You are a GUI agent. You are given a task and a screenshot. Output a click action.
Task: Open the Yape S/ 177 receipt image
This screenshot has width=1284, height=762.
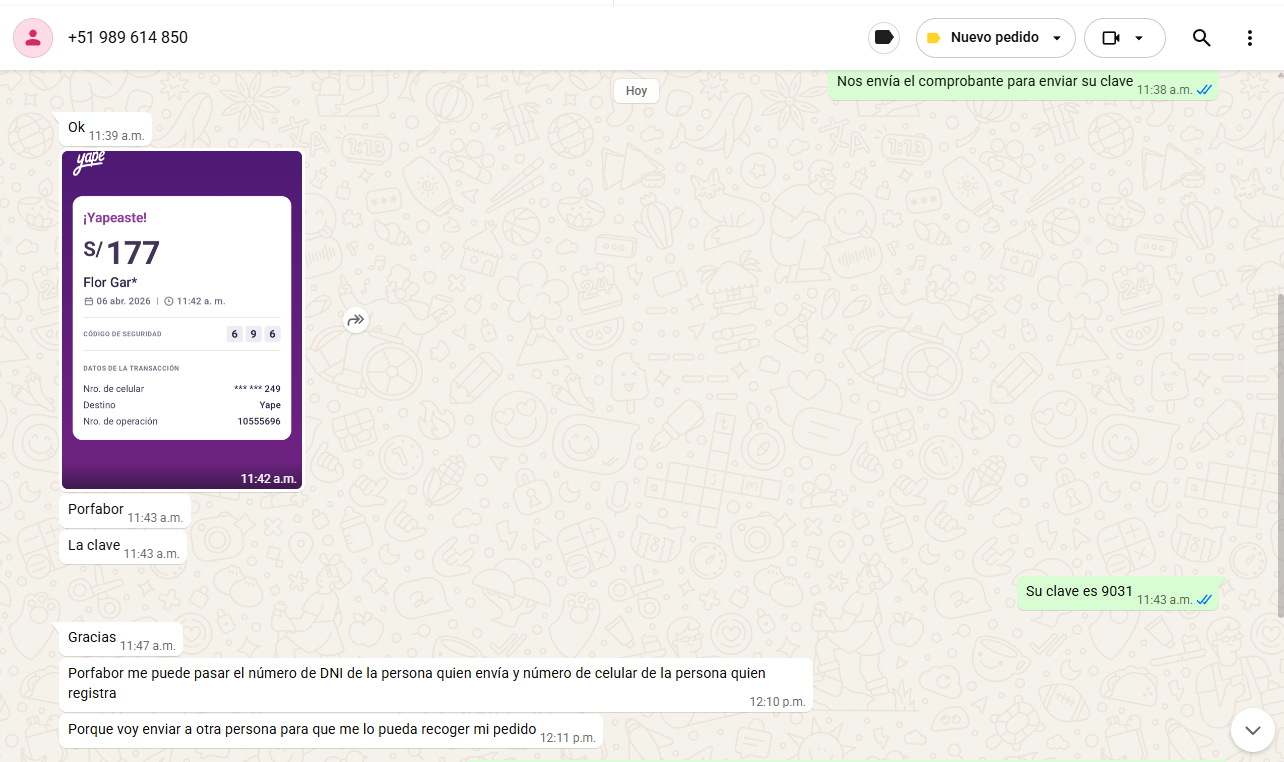click(182, 320)
